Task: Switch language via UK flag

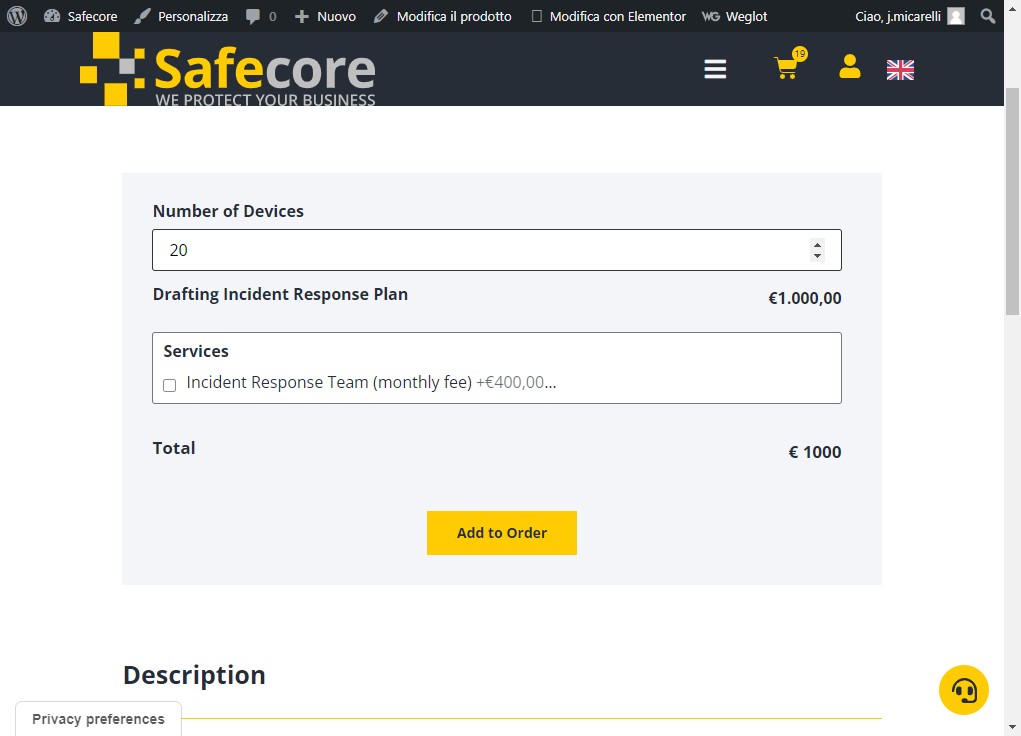Action: click(x=900, y=70)
